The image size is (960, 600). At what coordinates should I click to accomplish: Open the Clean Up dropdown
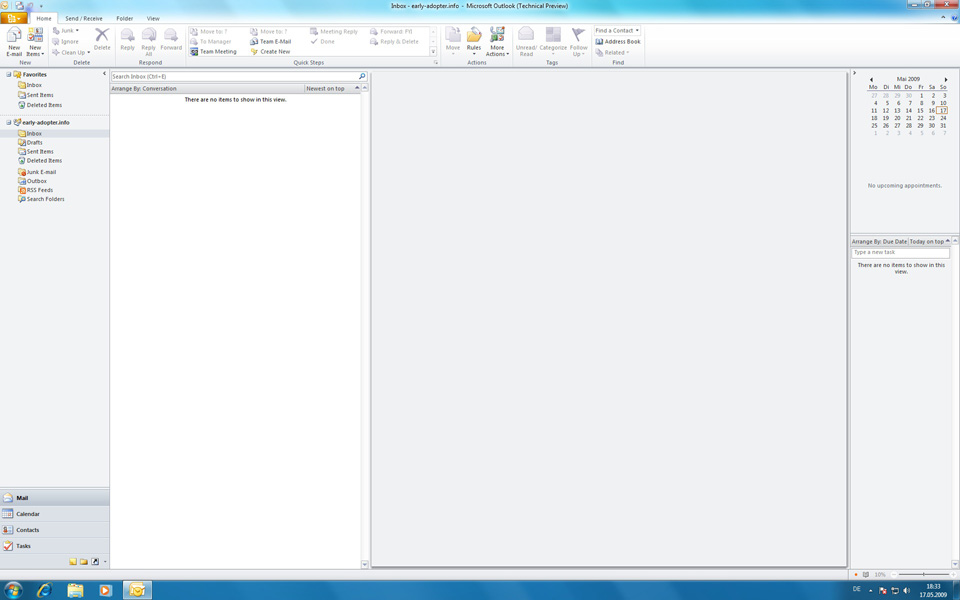[x=71, y=53]
